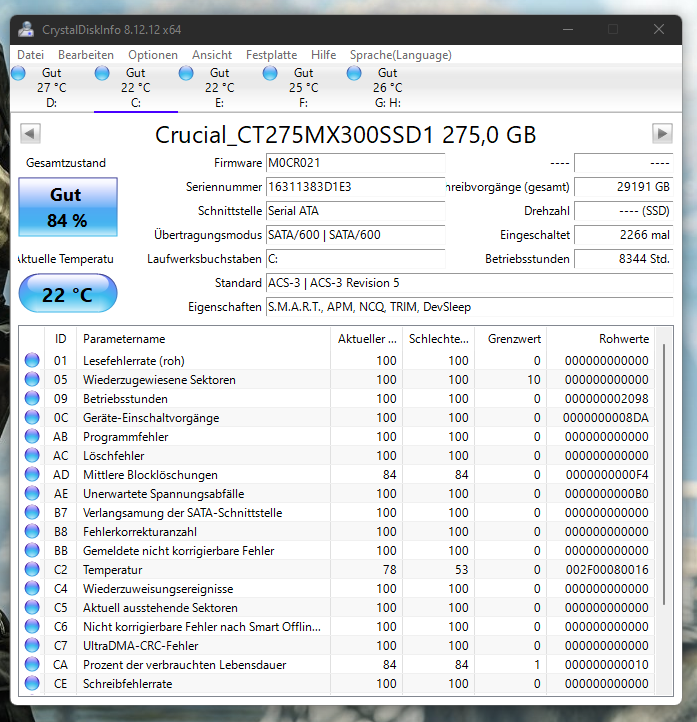Screen dimensions: 697x722
Task: Click the Laufwerksbuchstaben field C:
Action: (x=355, y=259)
